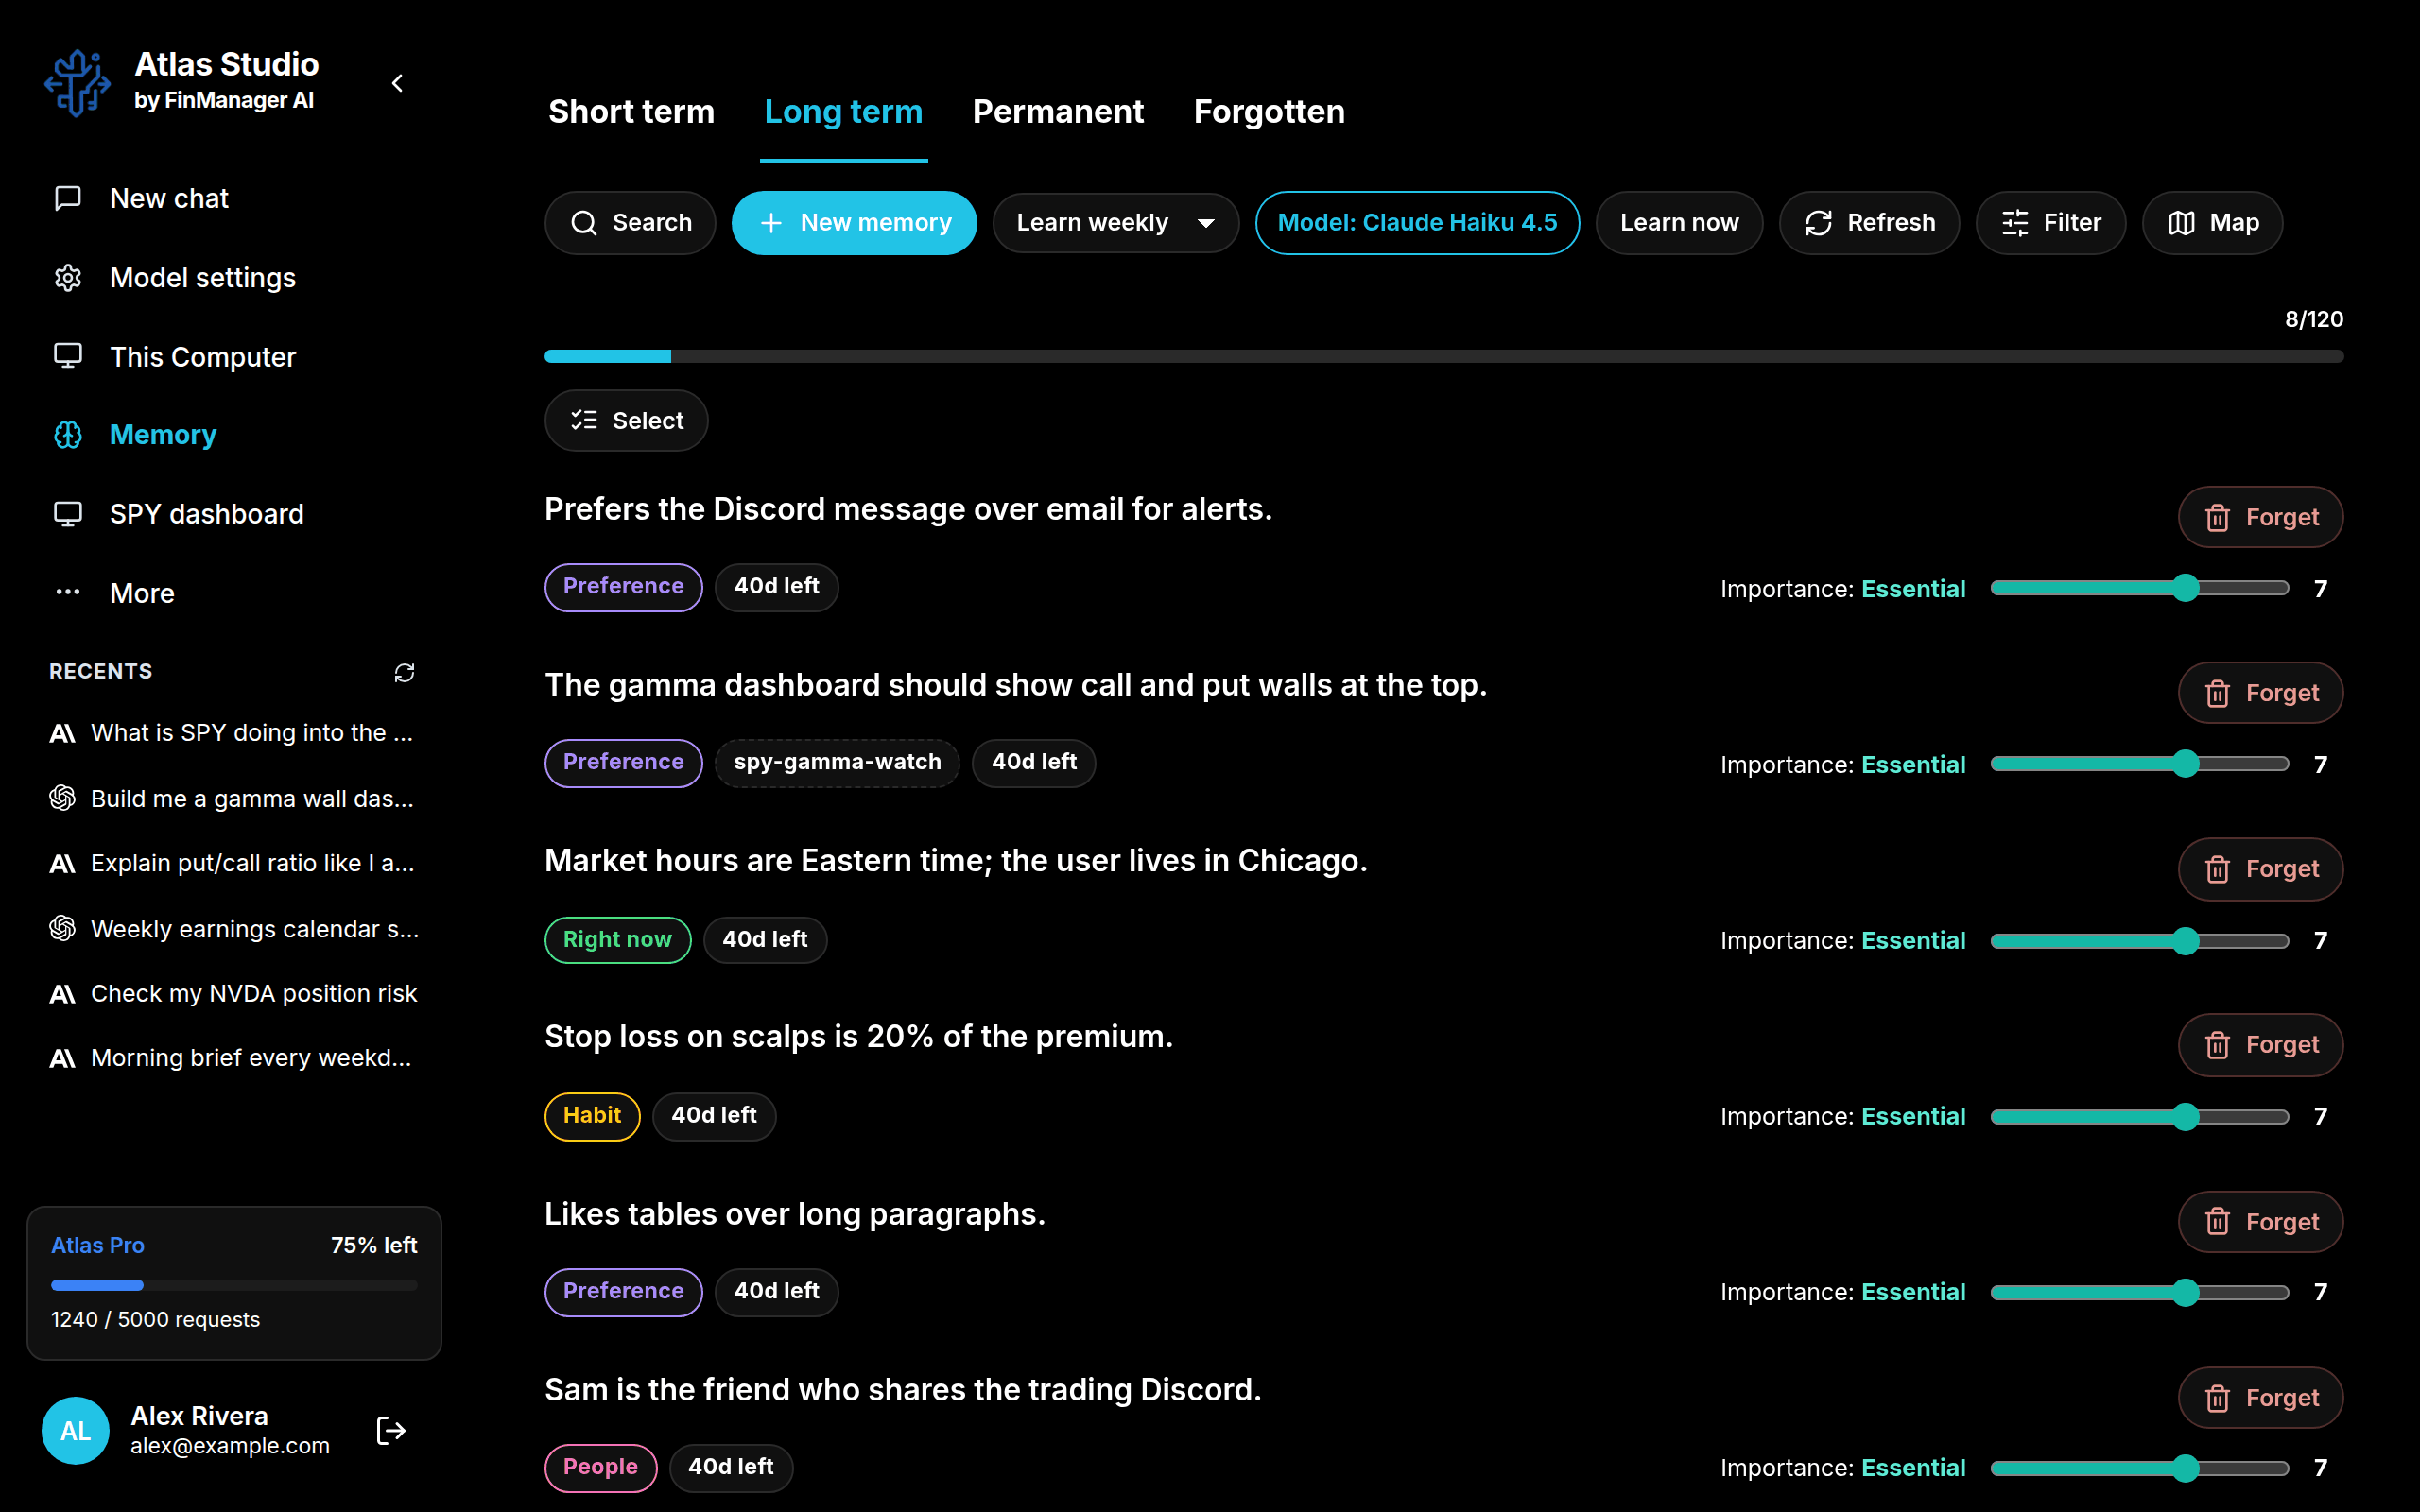Switch to the Permanent tab
Viewport: 2420px width, 1512px height.
[1058, 111]
